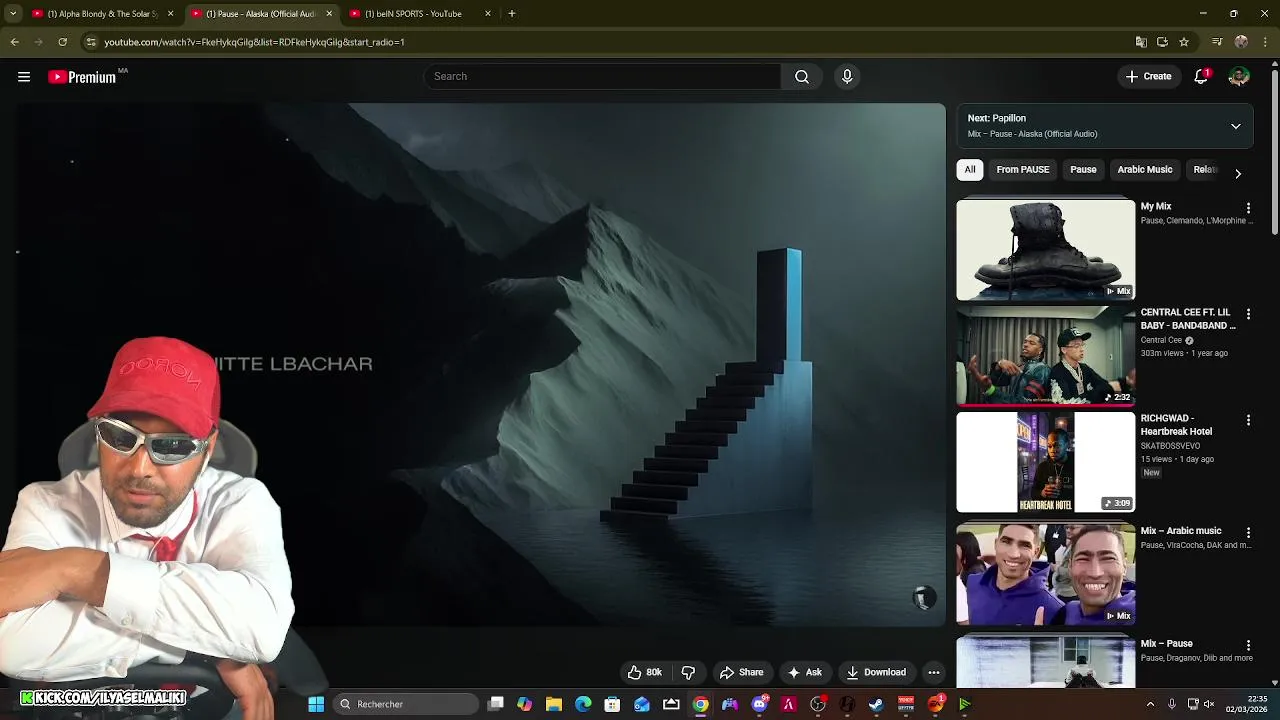Click the Windows Rechercher search box
The height and width of the screenshot is (720, 1280).
click(x=405, y=704)
